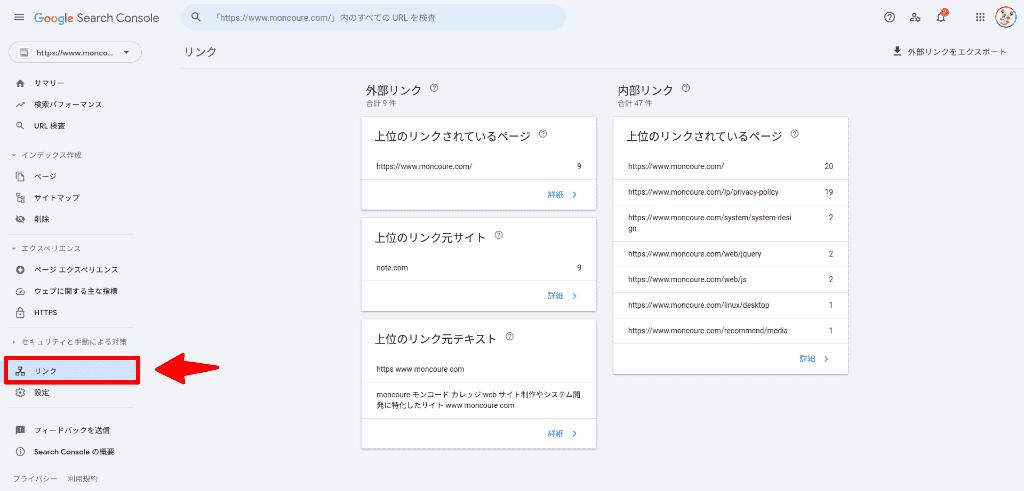Open the Google apps grid
Image resolution: width=1024 pixels, height=491 pixels.
979,17
